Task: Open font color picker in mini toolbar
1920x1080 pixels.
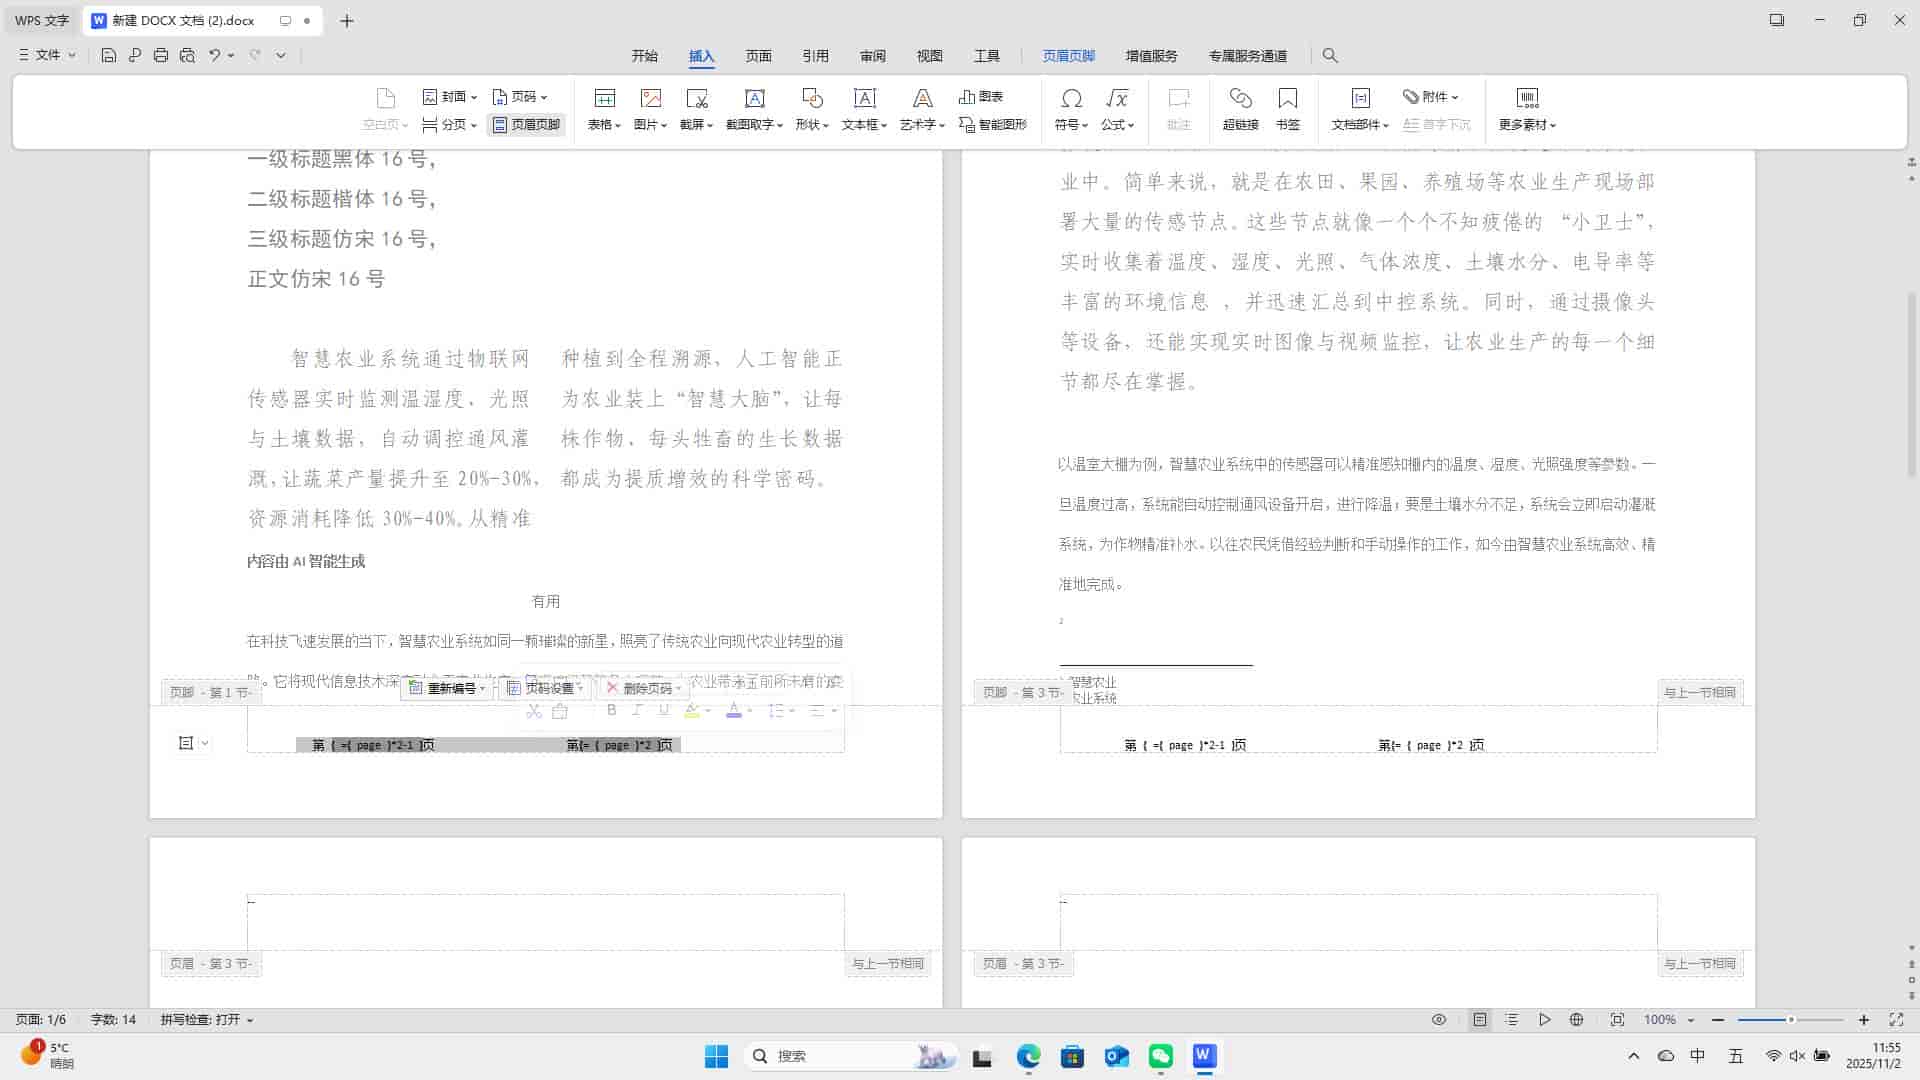Action: coord(739,711)
